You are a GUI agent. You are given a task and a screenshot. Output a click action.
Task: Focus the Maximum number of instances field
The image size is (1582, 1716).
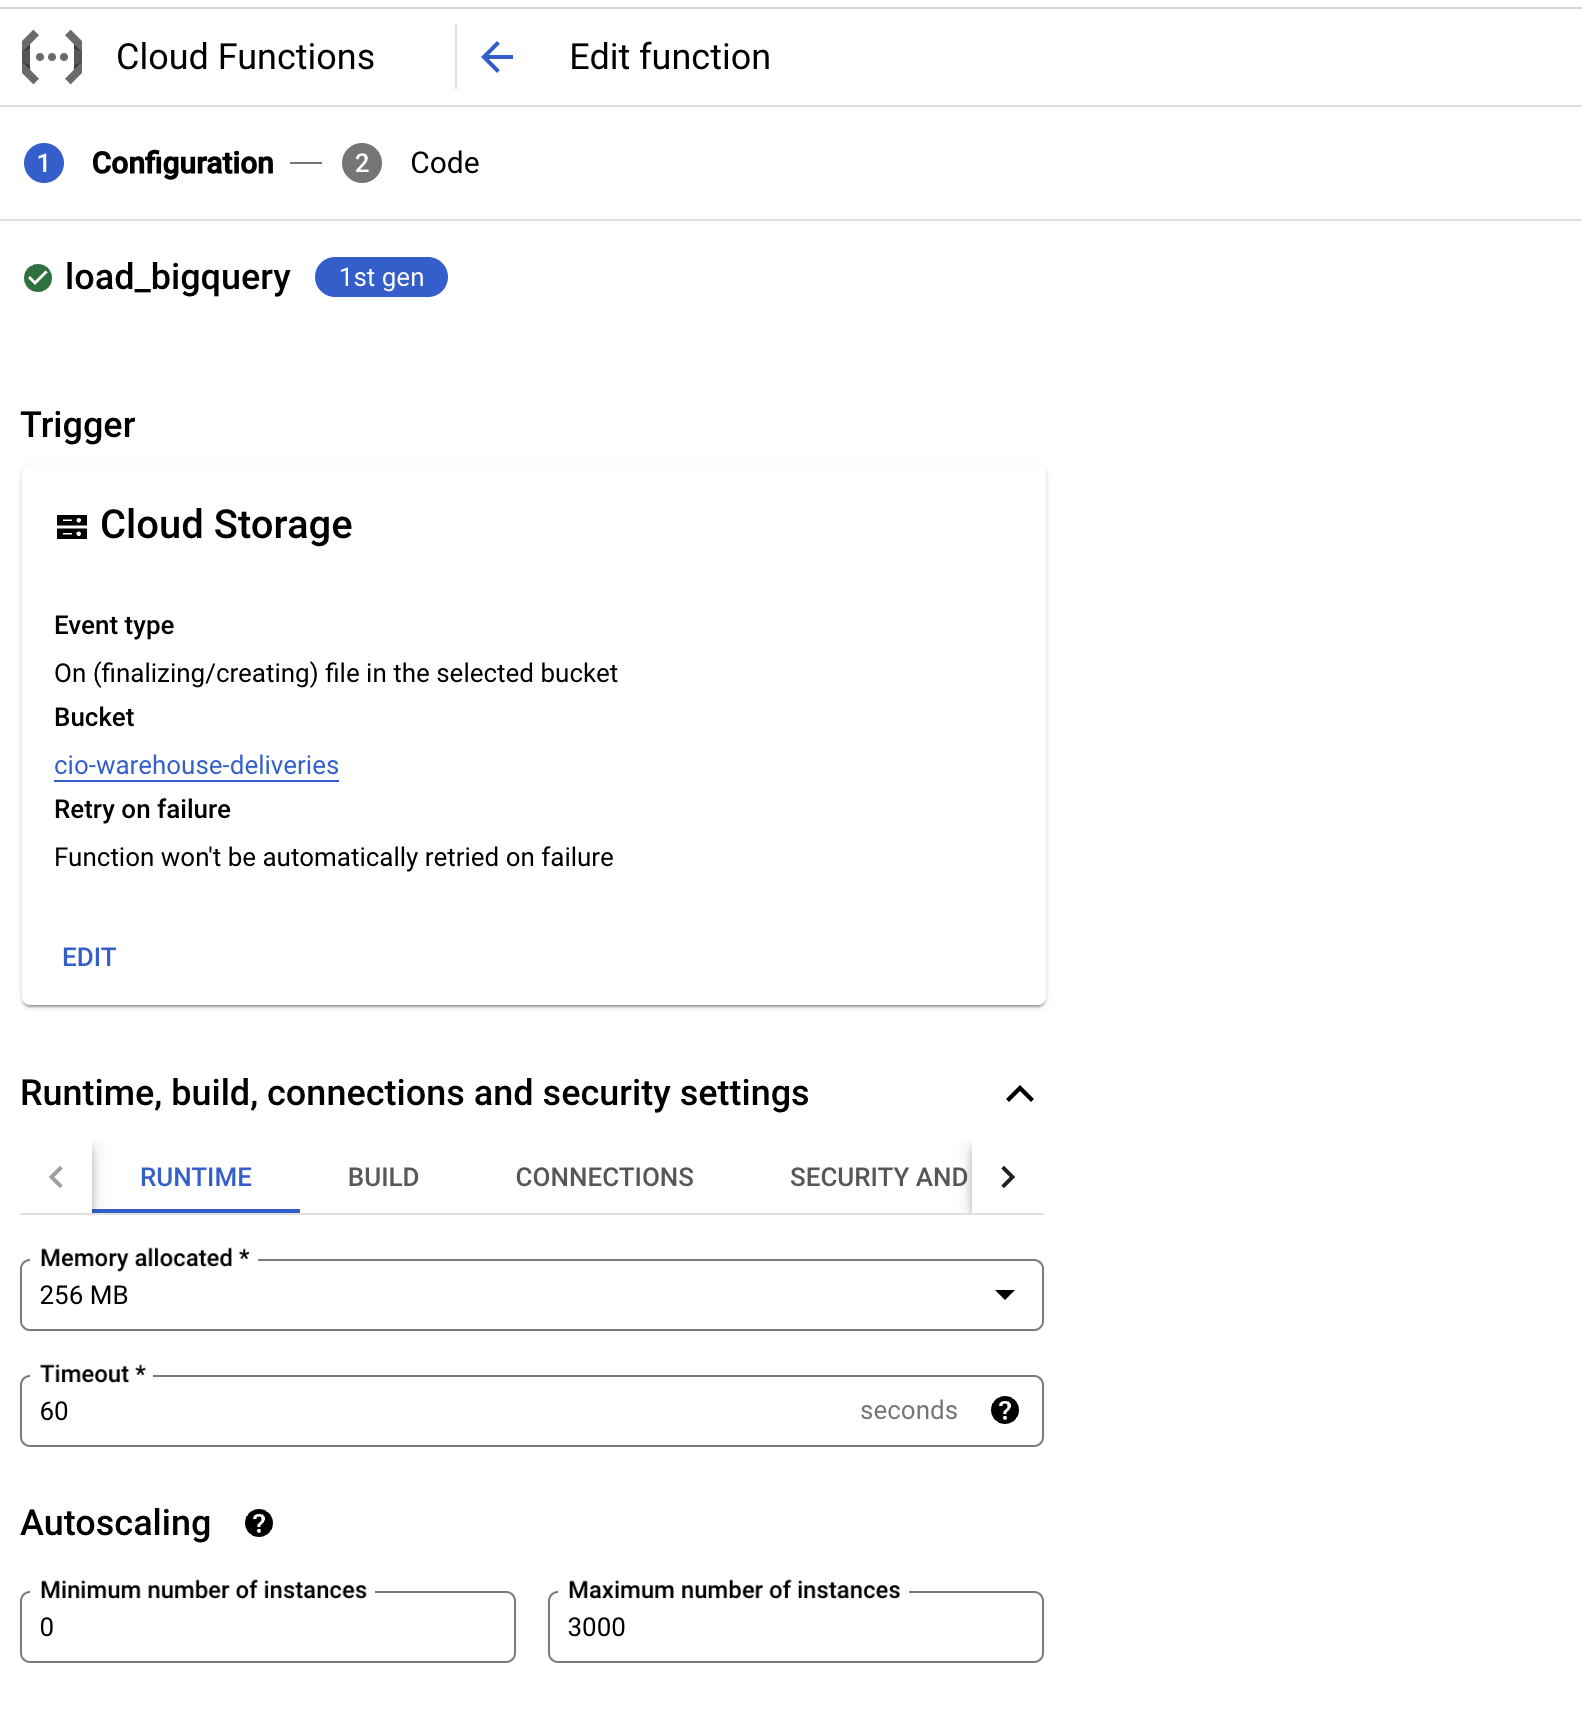tap(796, 1627)
